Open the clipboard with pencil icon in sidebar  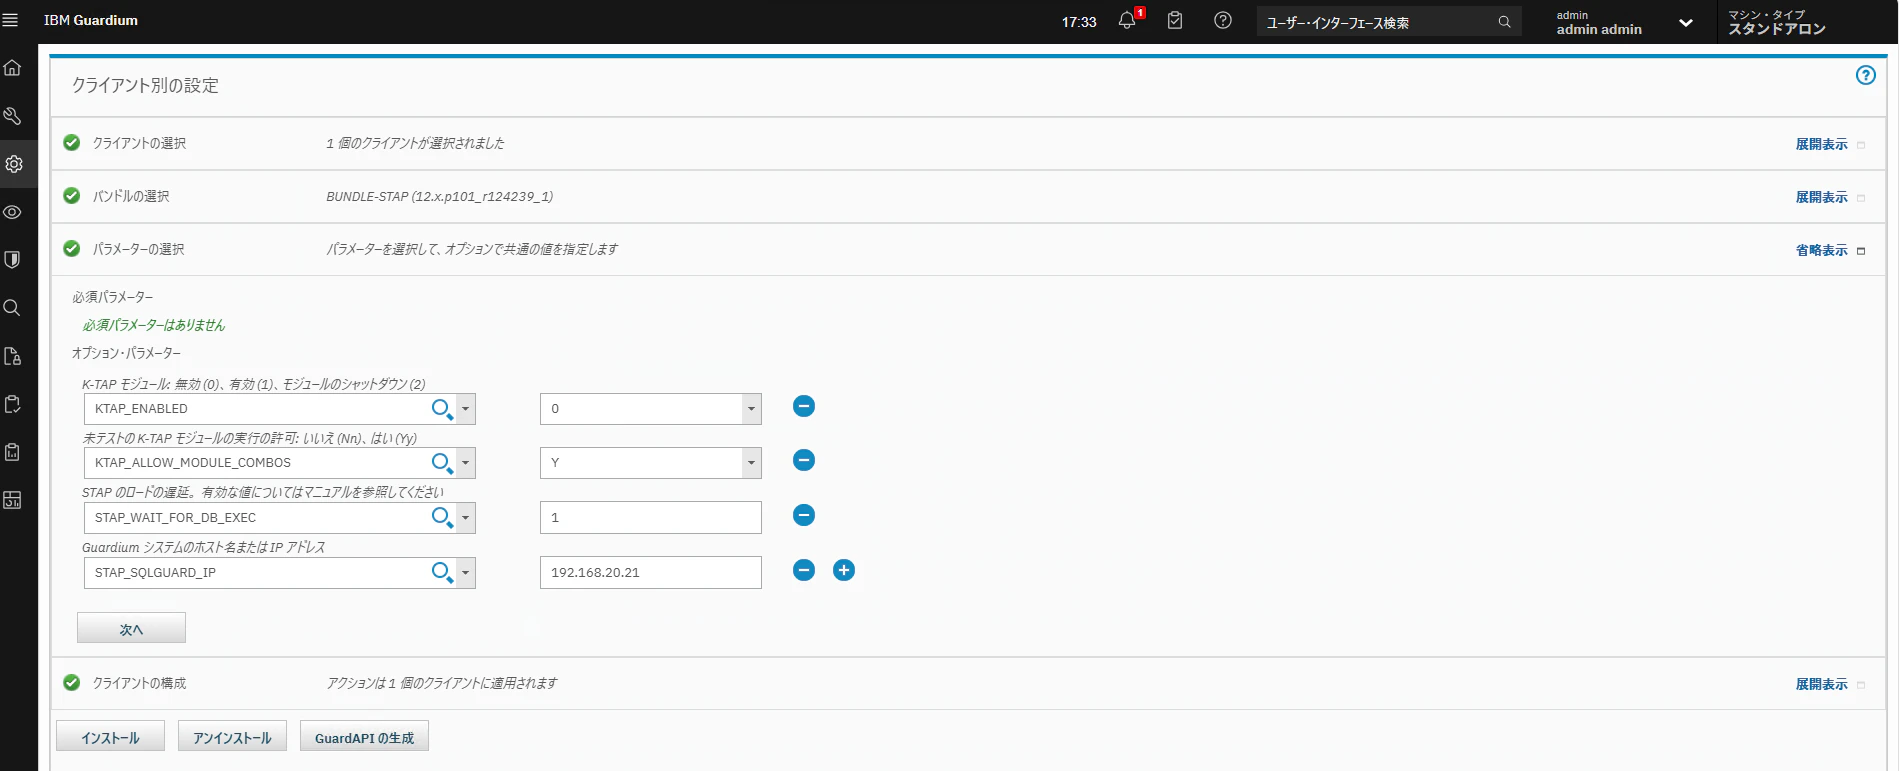(13, 404)
